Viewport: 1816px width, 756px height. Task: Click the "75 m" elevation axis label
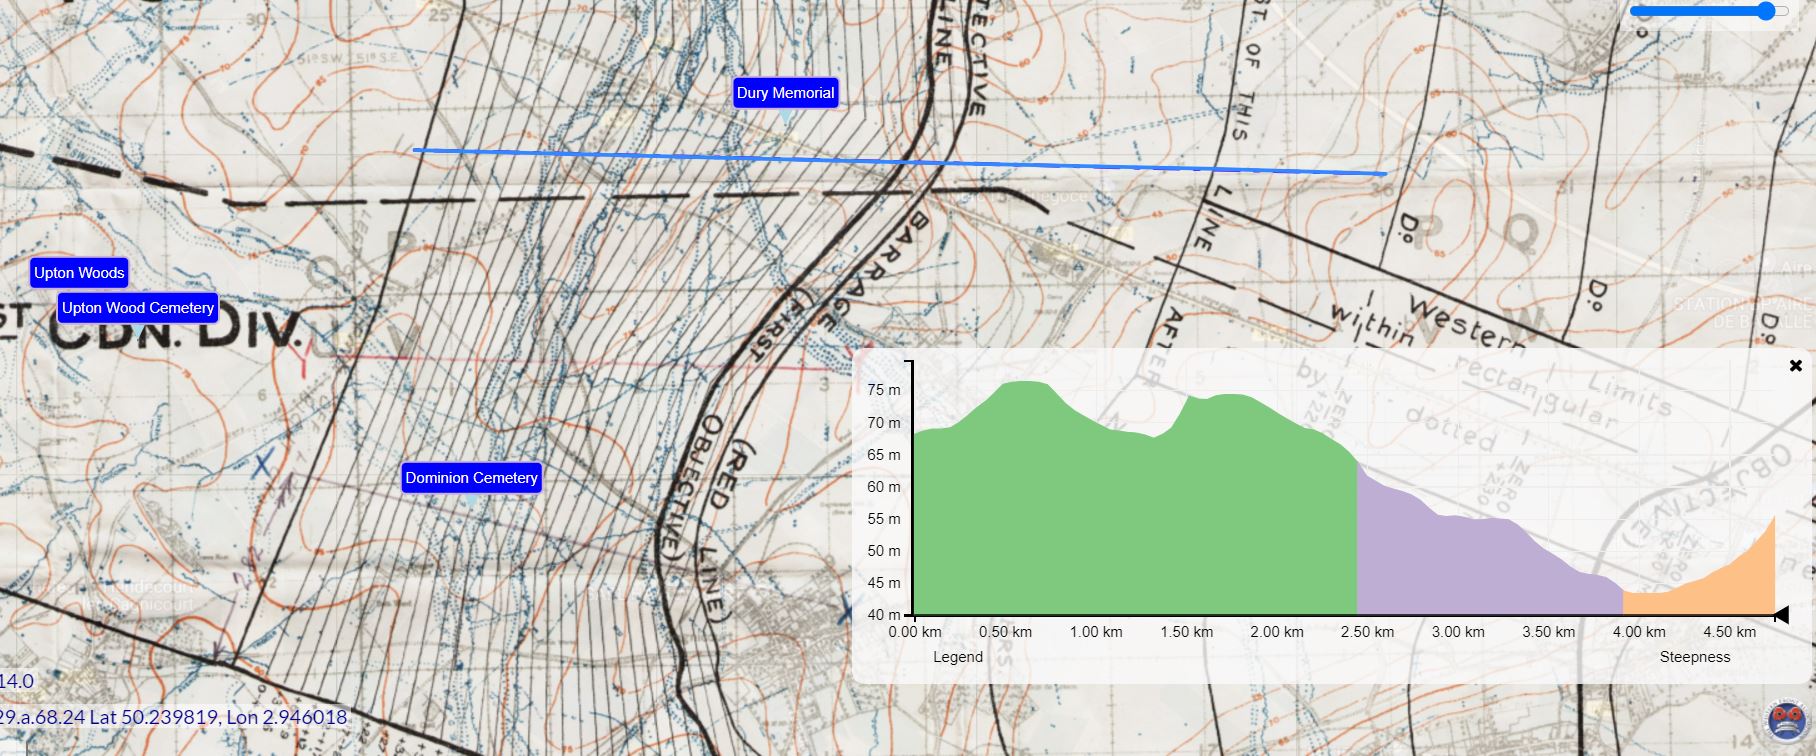[884, 390]
